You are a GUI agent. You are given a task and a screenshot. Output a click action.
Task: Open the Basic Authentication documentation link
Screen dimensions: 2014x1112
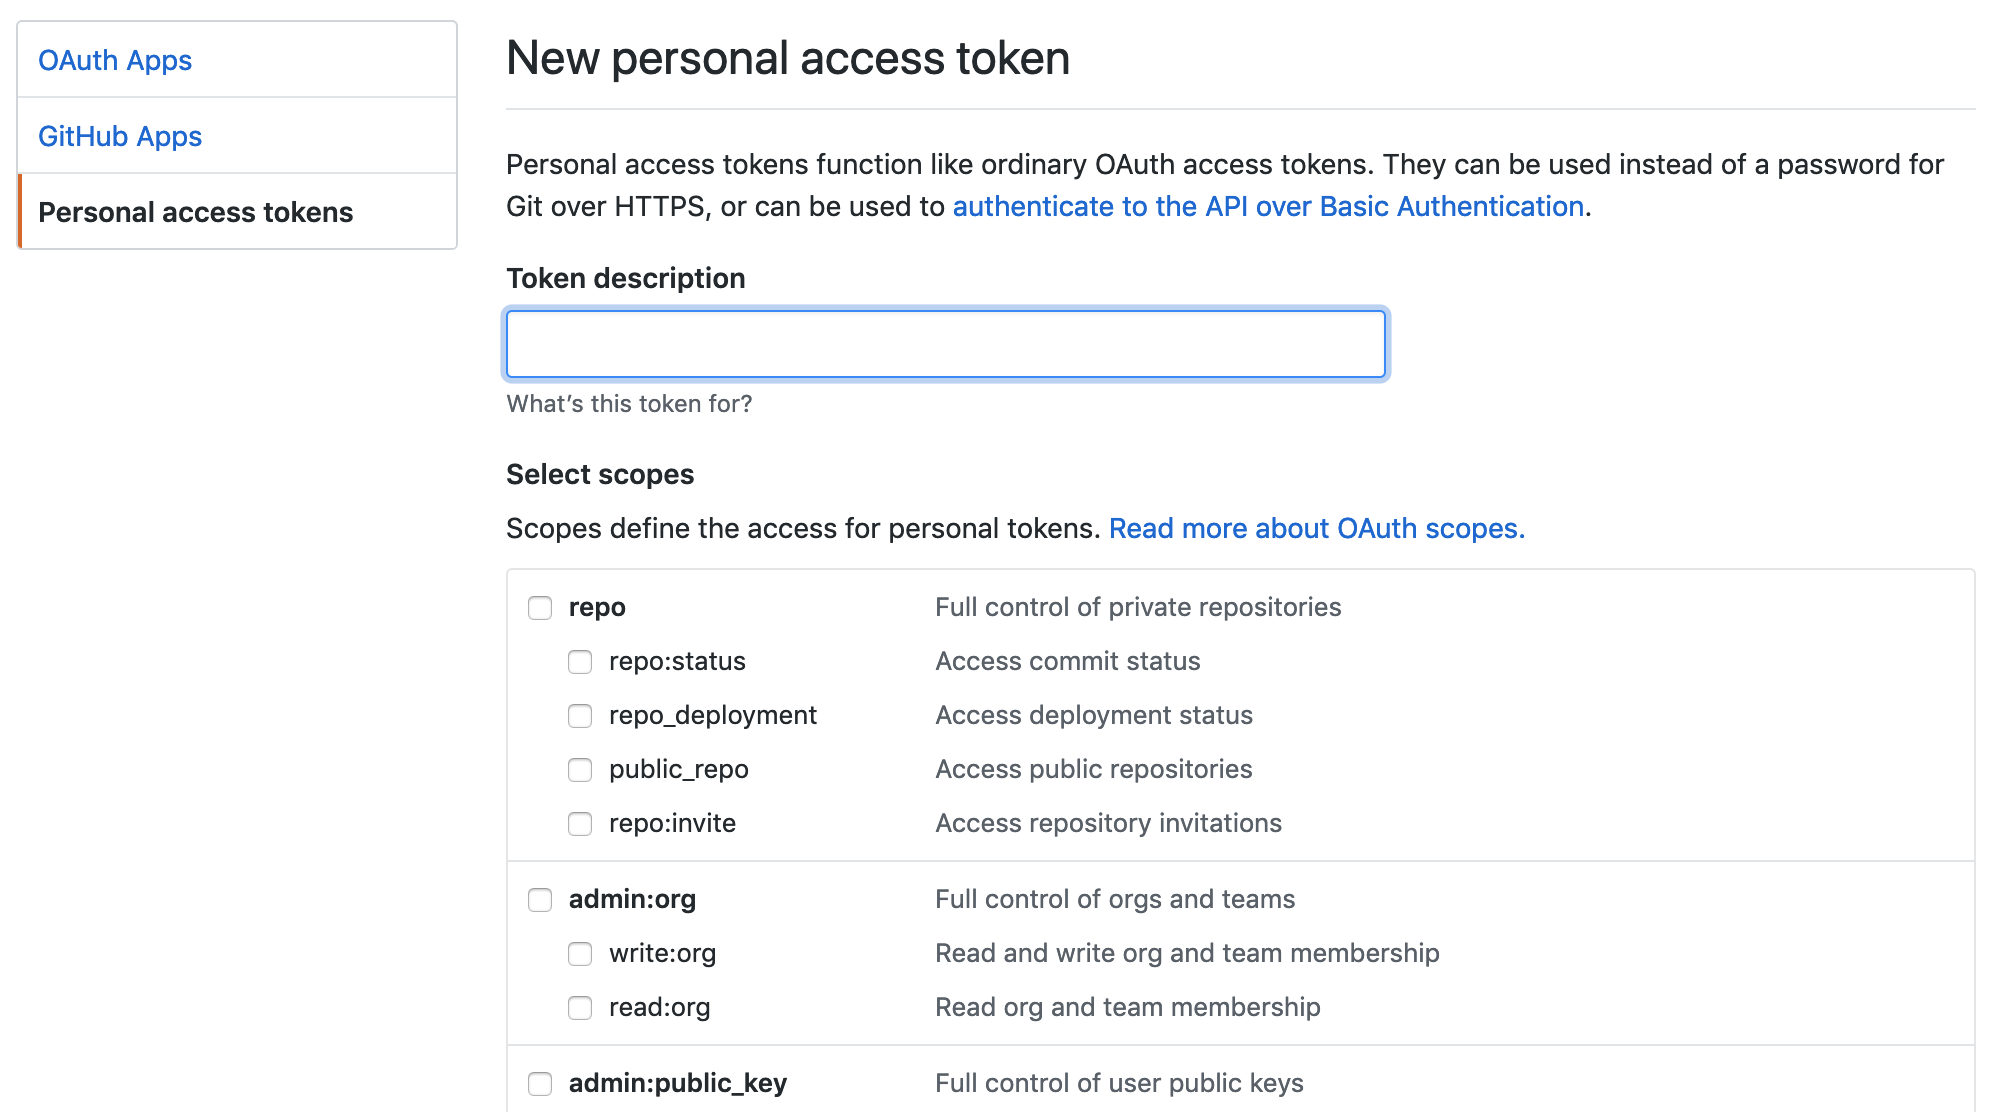(1267, 206)
